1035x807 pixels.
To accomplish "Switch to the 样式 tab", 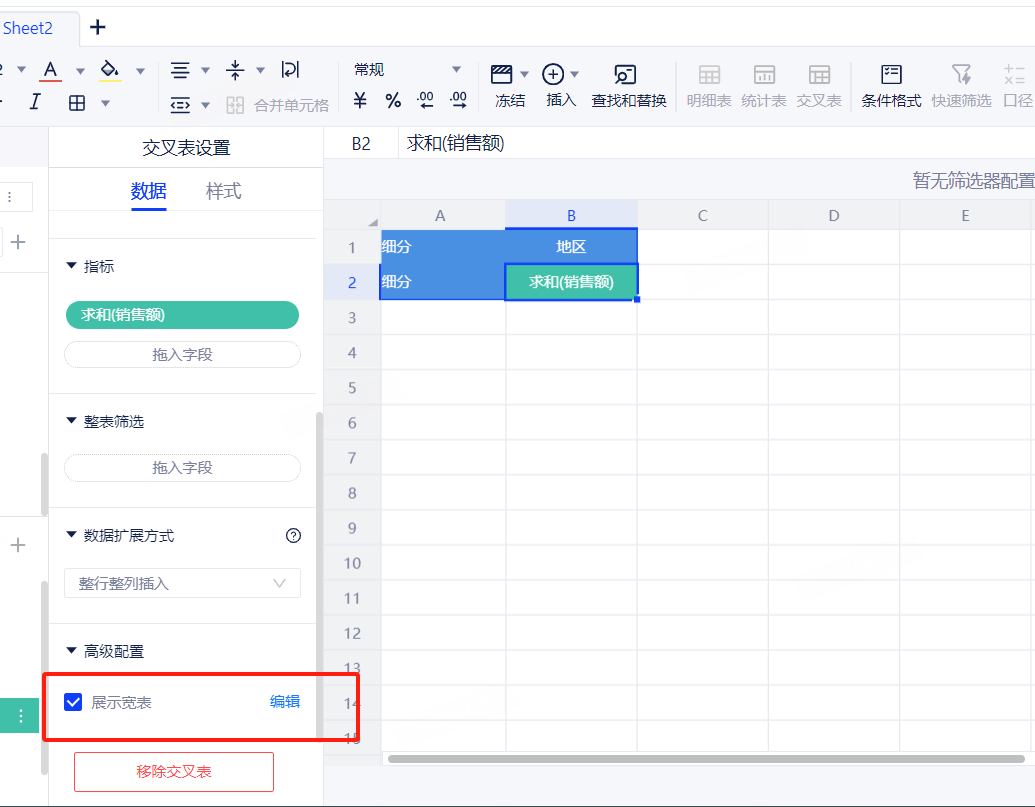I will click(223, 191).
